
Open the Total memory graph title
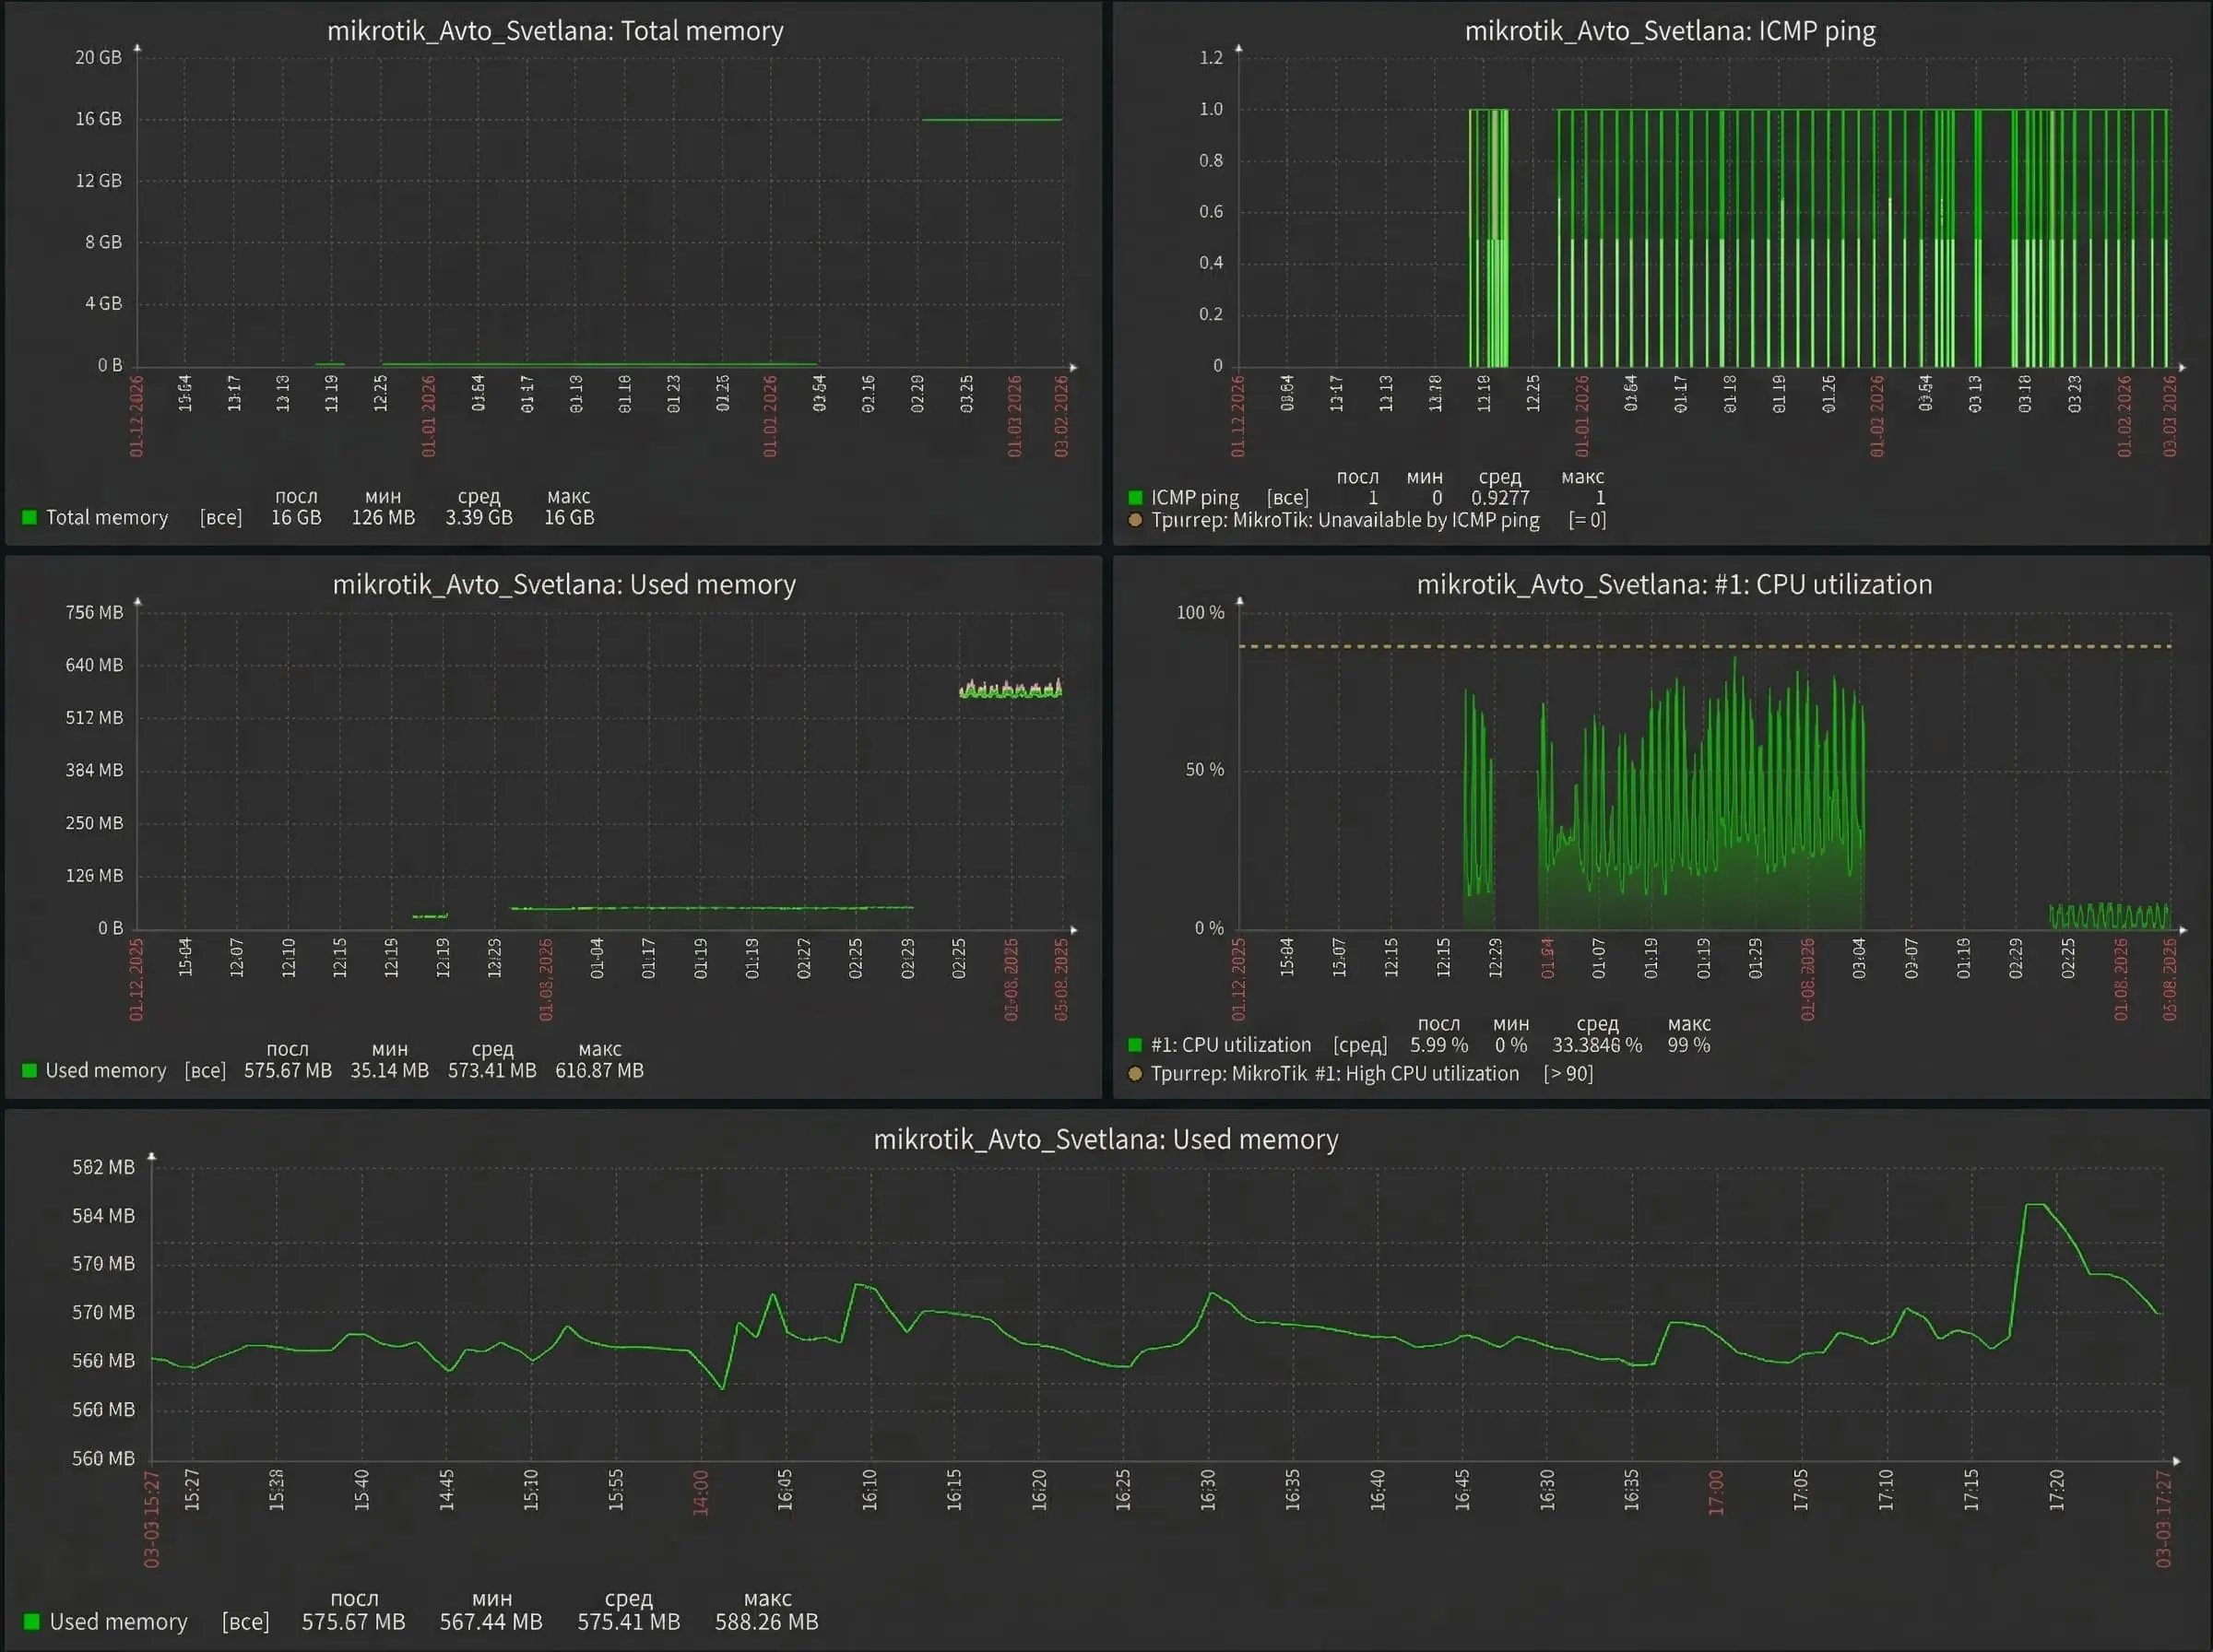(555, 31)
